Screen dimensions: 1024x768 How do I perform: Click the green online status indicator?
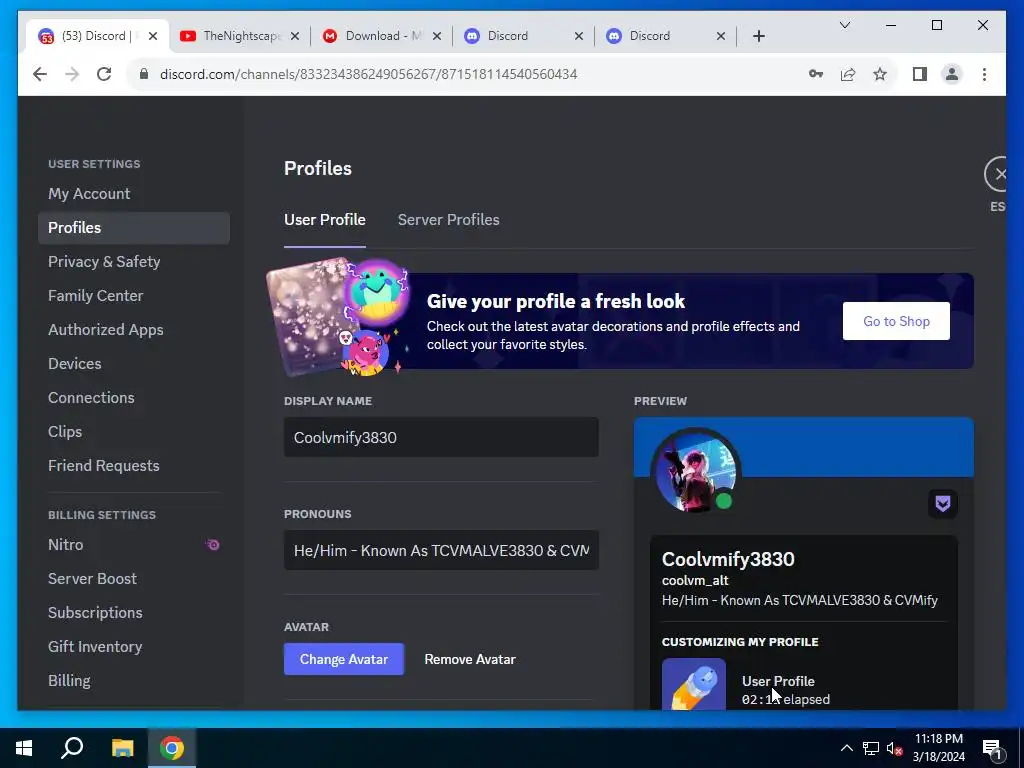[x=724, y=502]
